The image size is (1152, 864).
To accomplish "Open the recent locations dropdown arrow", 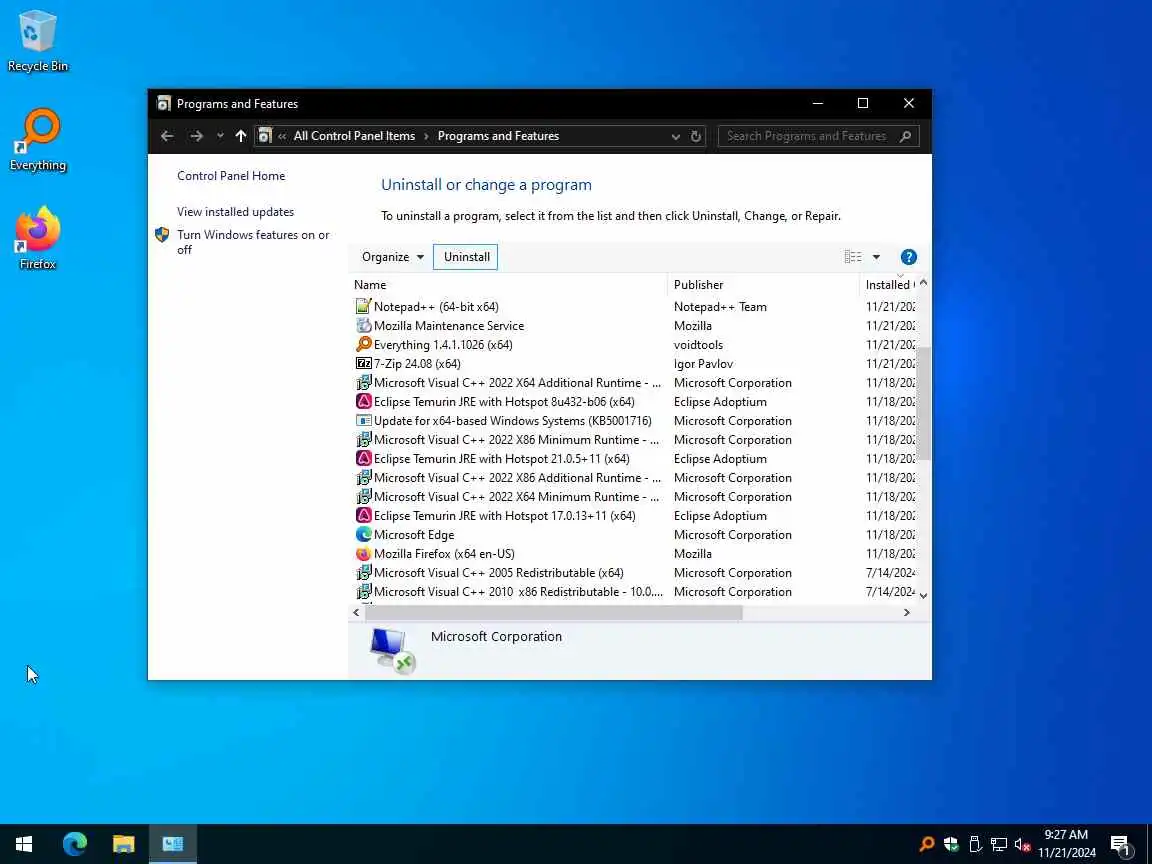I will pyautogui.click(x=220, y=136).
